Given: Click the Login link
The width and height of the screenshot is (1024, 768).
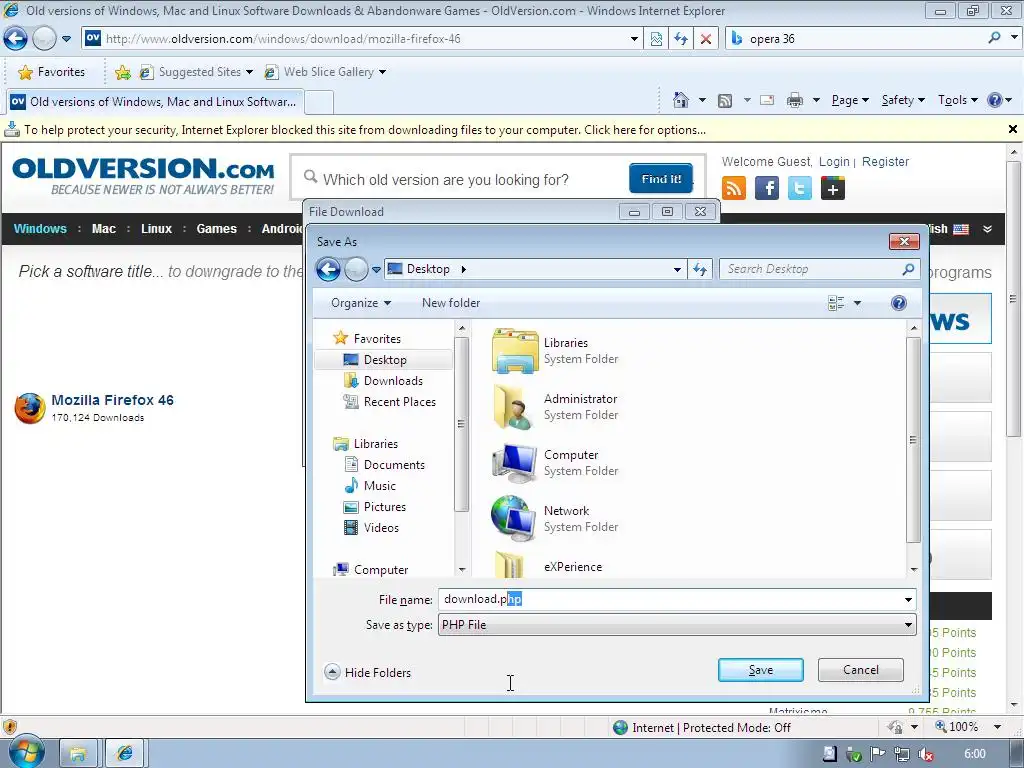Looking at the screenshot, I should [834, 161].
